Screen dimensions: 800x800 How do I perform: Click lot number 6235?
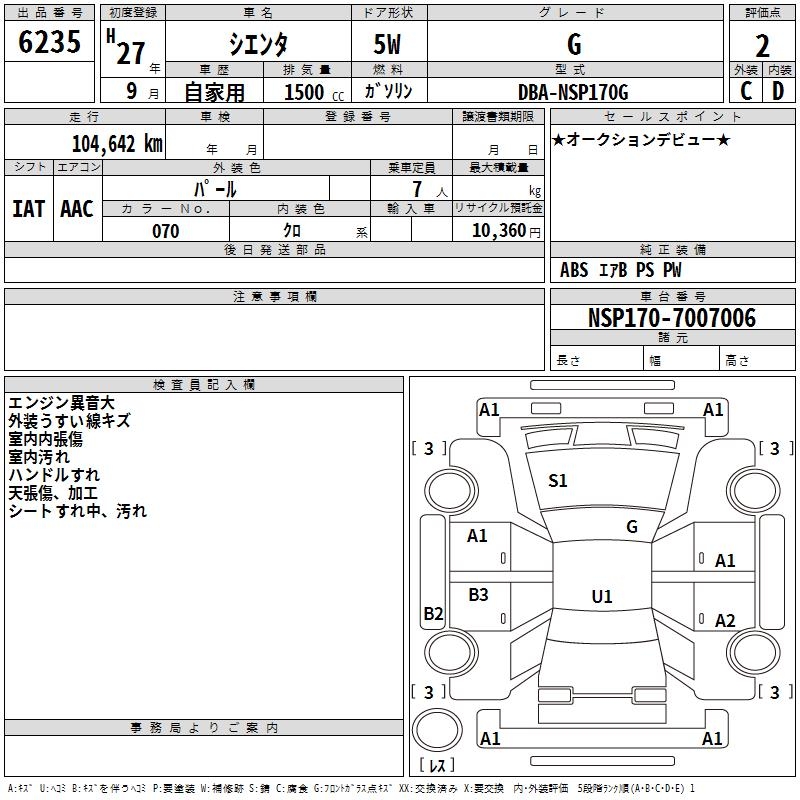(49, 42)
